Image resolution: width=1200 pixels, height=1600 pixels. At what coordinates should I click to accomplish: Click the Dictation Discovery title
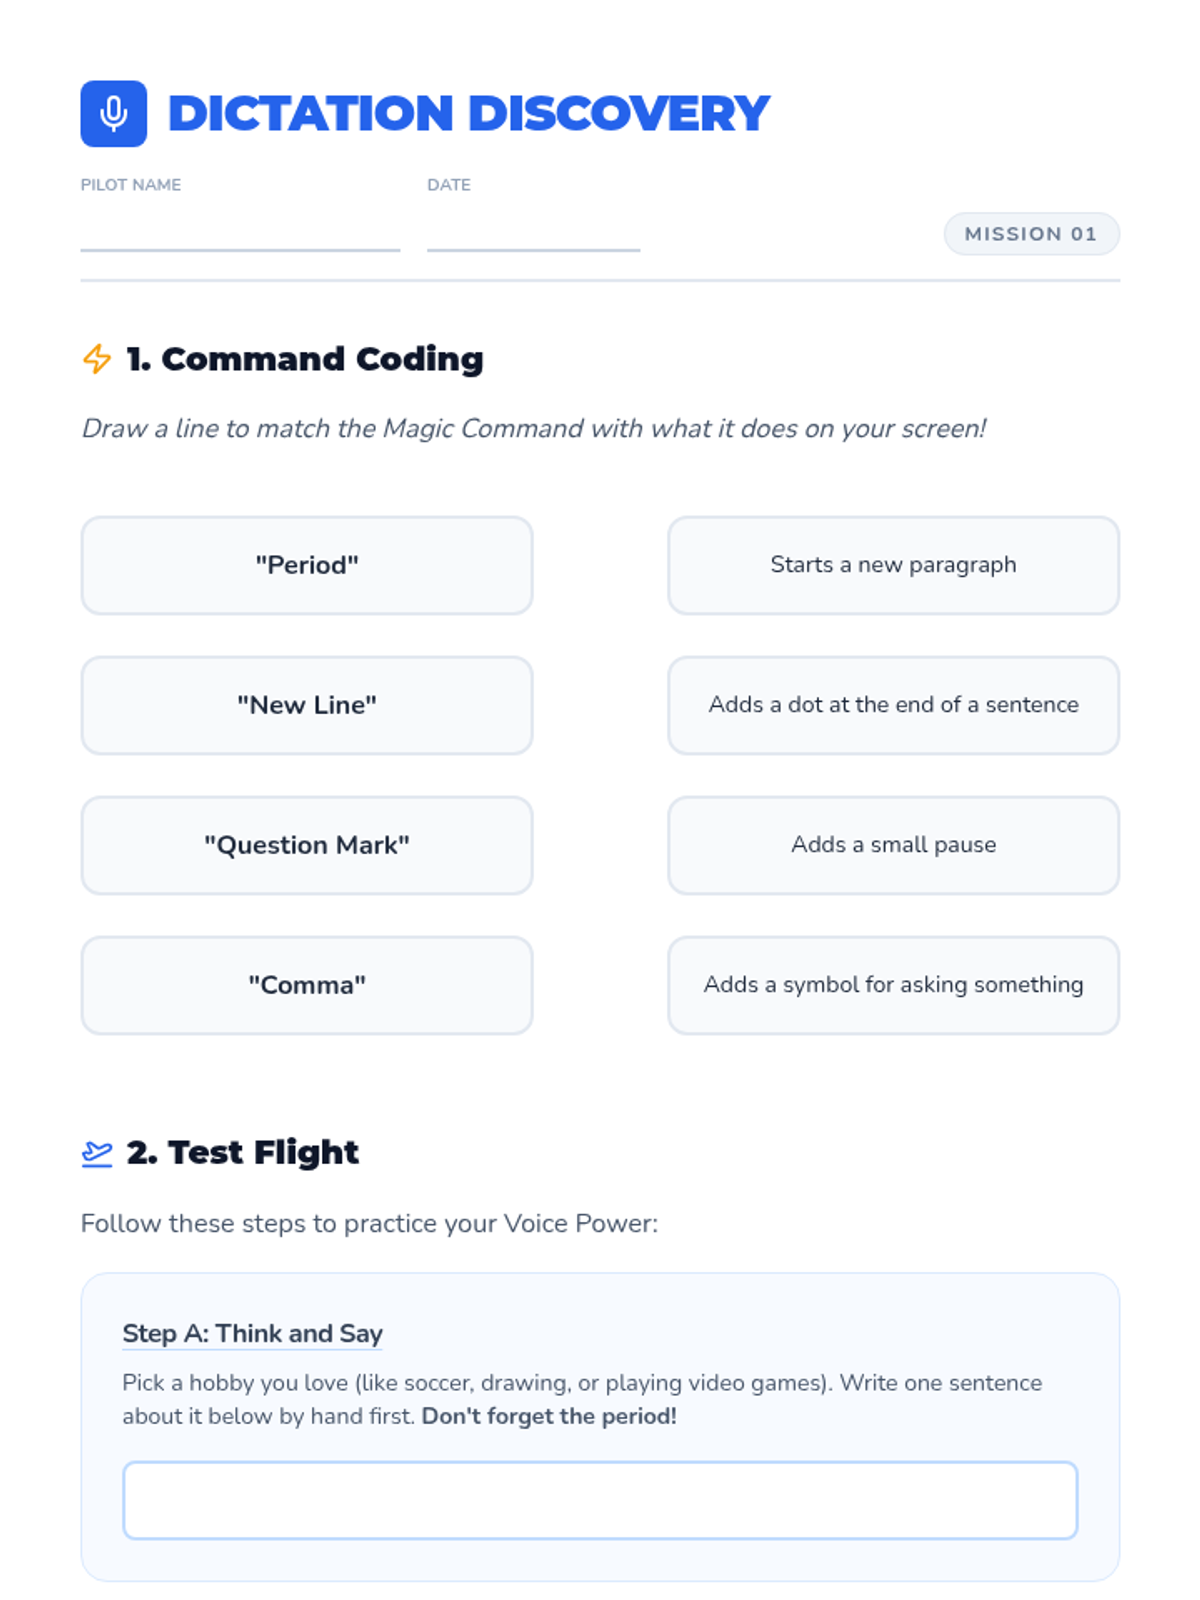tap(469, 113)
